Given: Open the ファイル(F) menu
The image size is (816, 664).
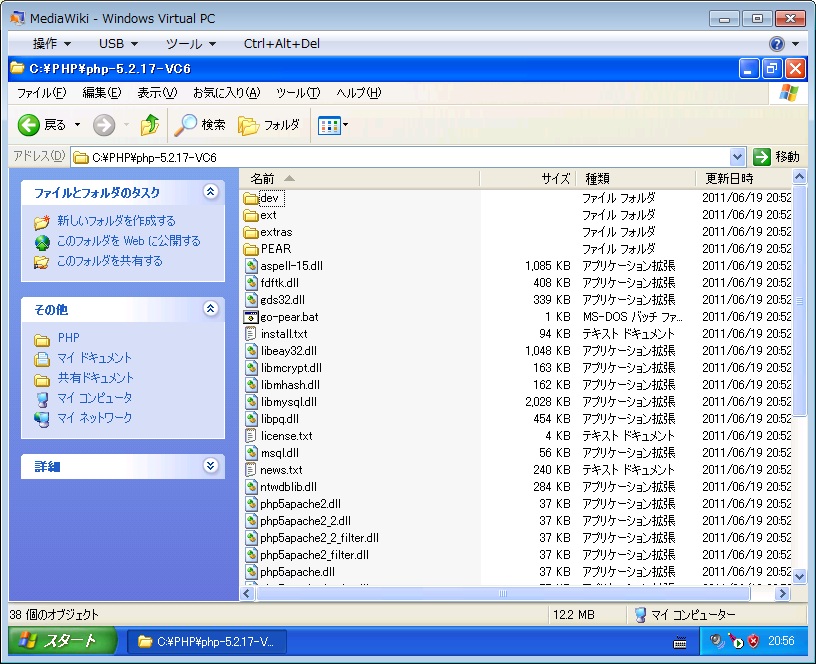Looking at the screenshot, I should (x=42, y=93).
